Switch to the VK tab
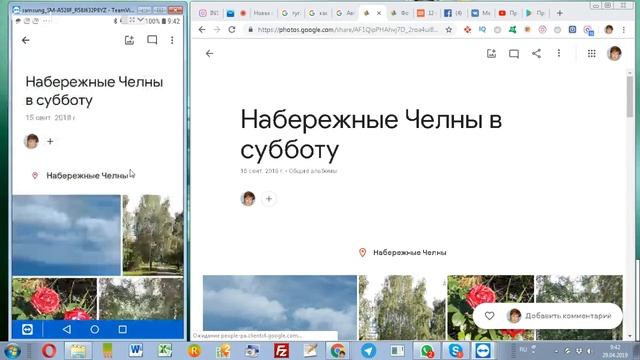This screenshot has height=360, width=640. click(480, 13)
